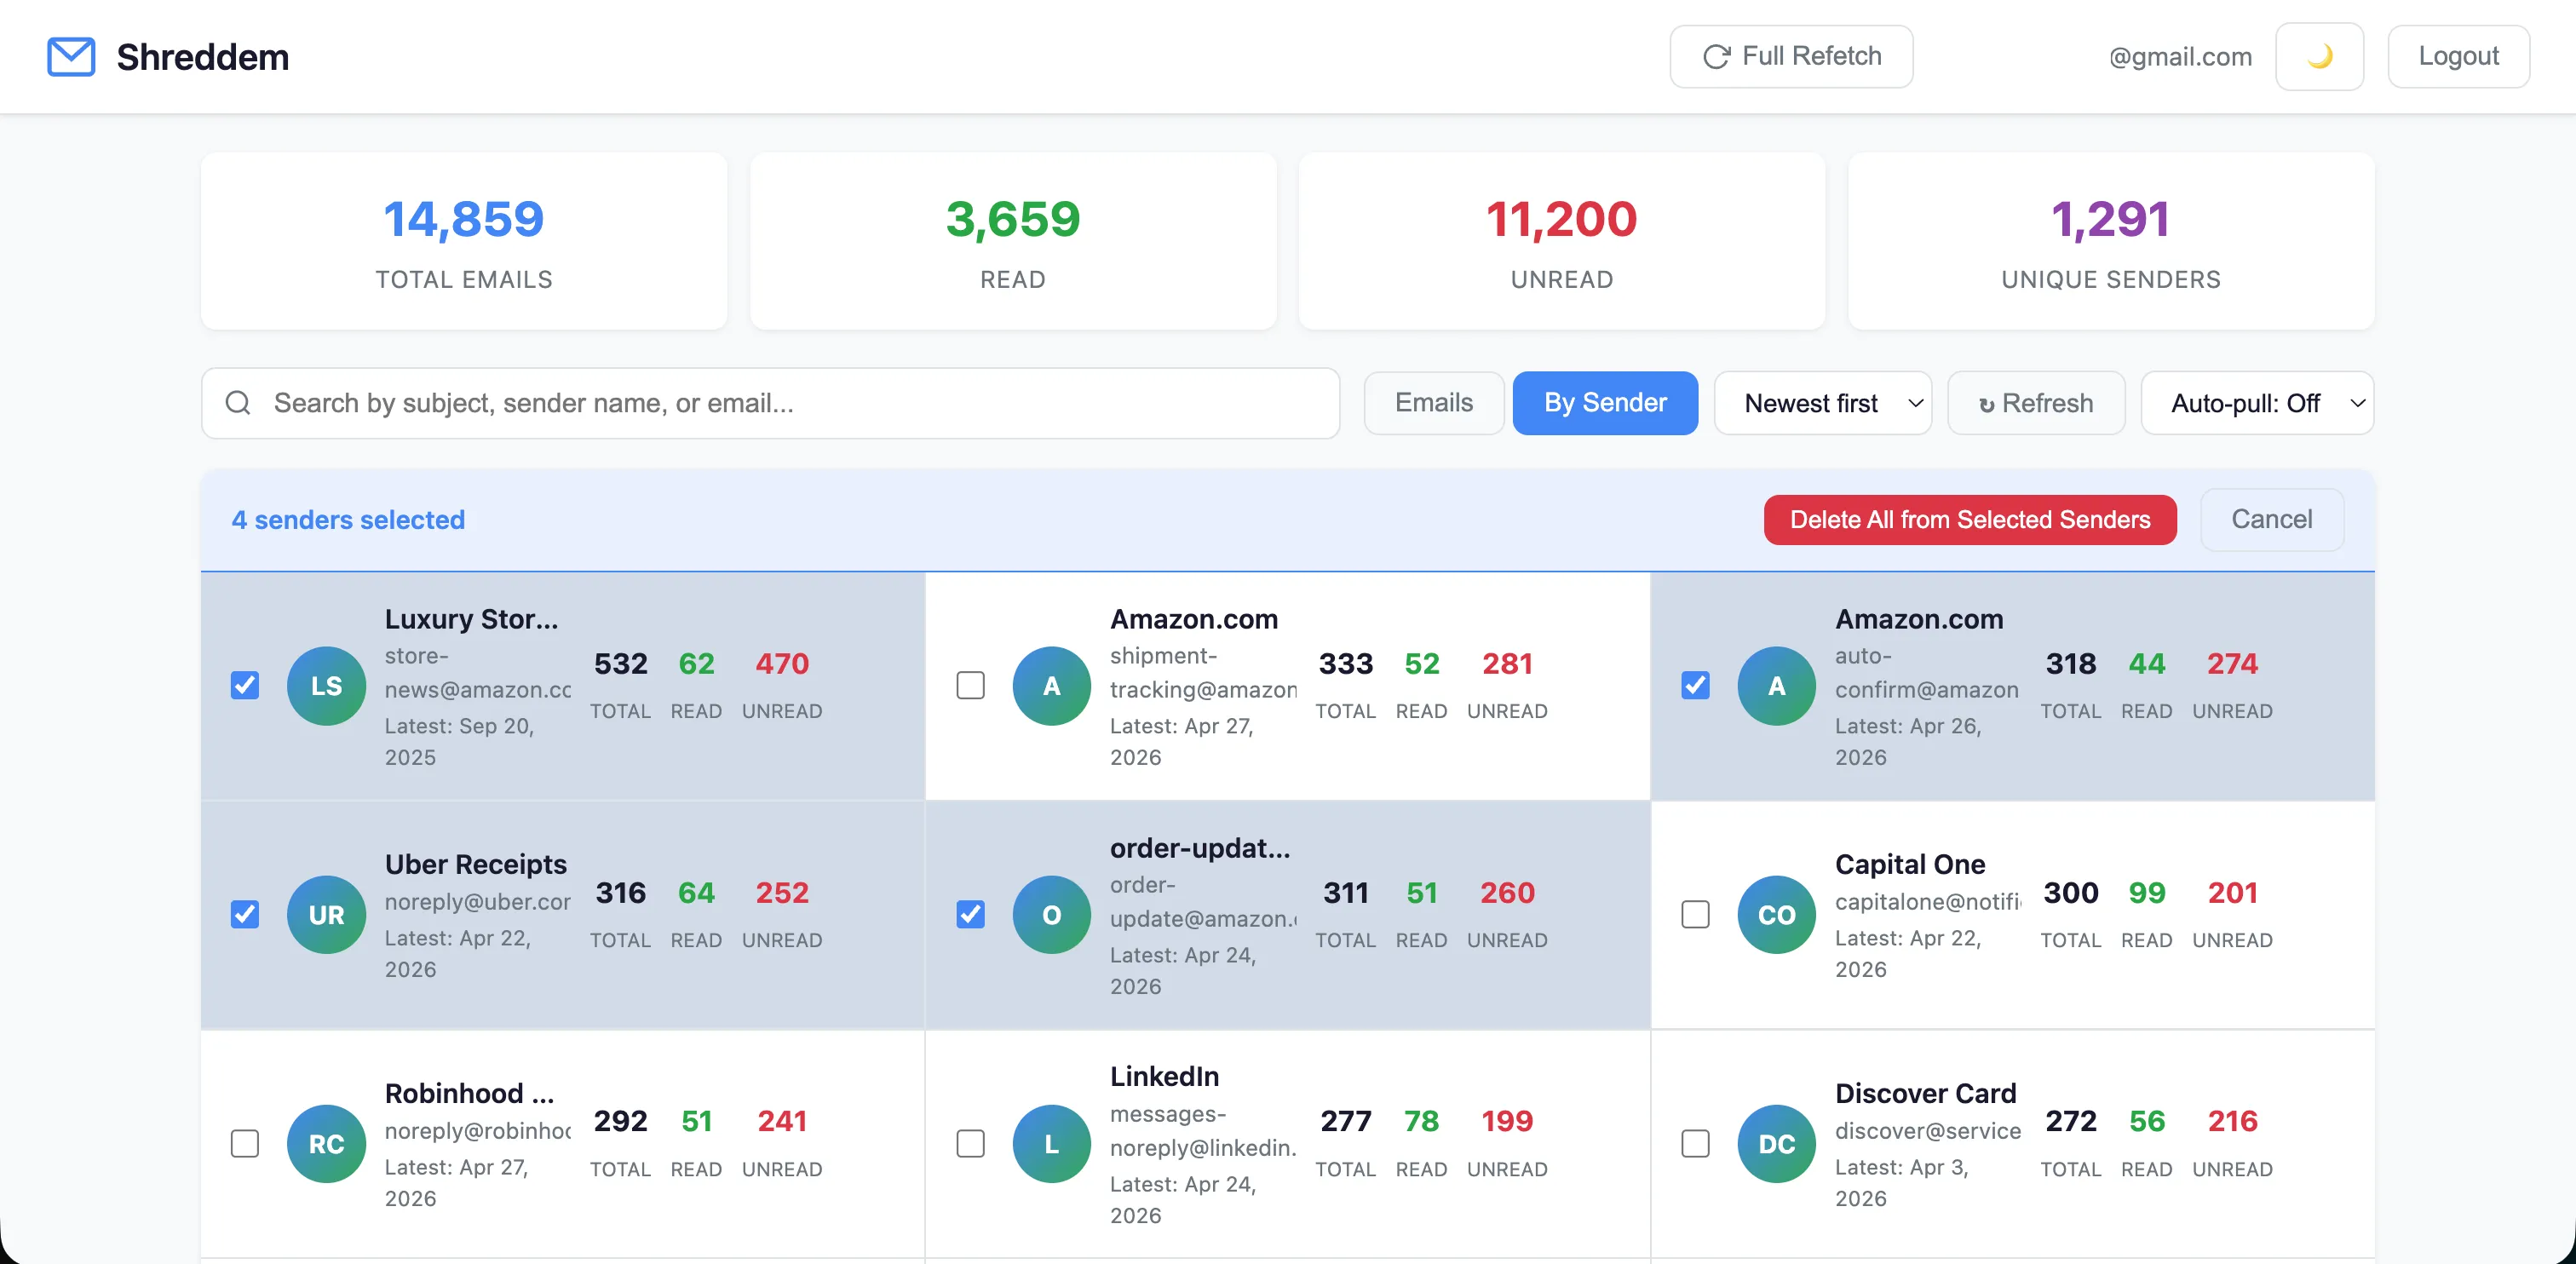Image resolution: width=2576 pixels, height=1264 pixels.
Task: Check the LinkedIn sender checkbox
Action: coord(970,1144)
